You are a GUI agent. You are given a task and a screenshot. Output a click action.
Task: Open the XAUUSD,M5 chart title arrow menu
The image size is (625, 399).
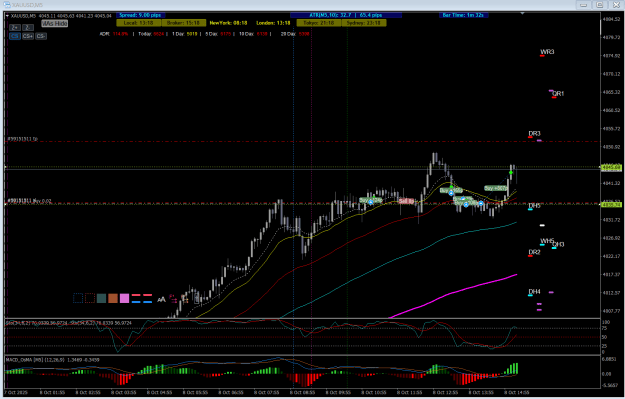tap(7, 16)
